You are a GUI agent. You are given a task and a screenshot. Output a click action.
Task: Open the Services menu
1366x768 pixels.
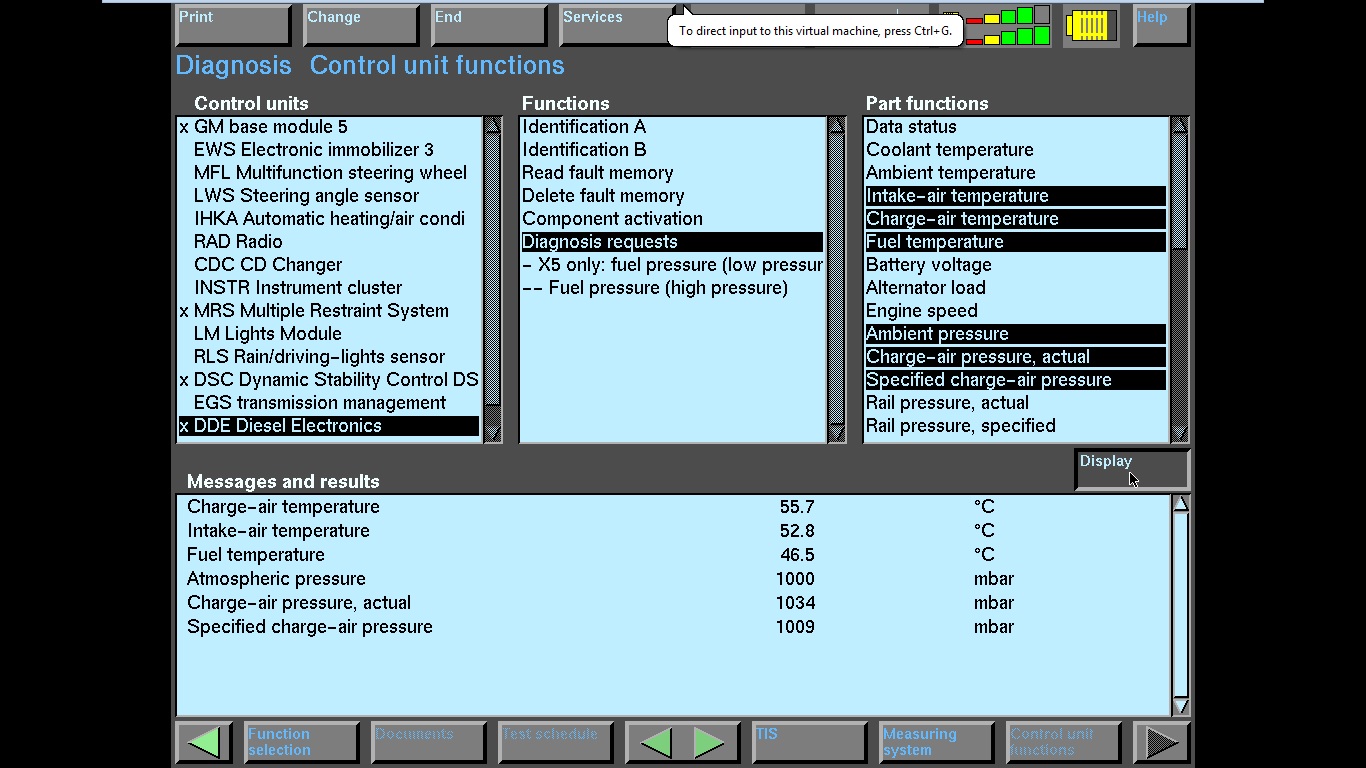coord(616,26)
